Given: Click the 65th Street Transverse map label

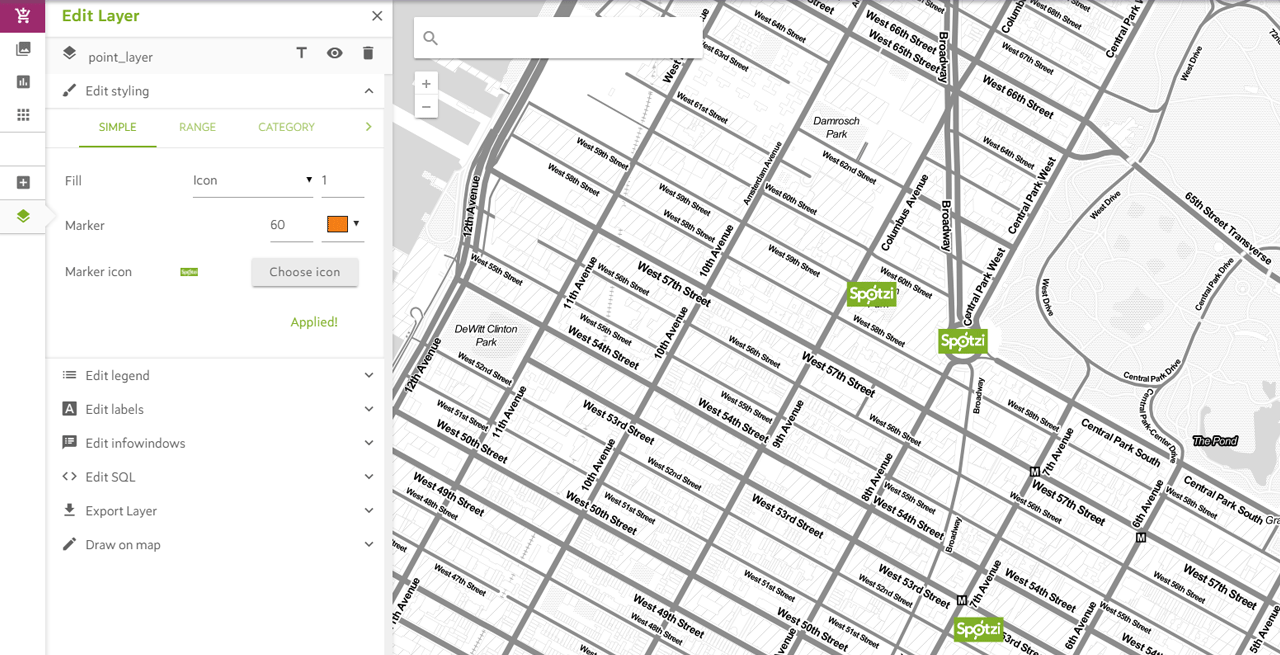Looking at the screenshot, I should [x=1229, y=229].
